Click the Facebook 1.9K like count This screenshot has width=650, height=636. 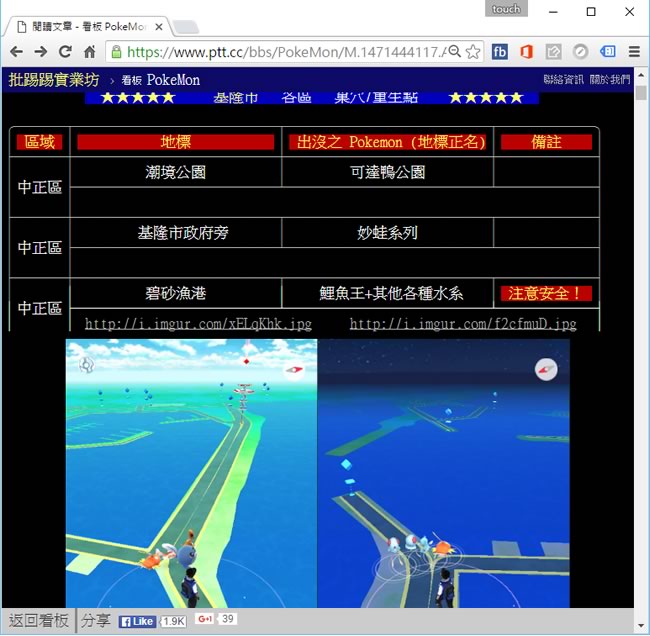point(173,621)
